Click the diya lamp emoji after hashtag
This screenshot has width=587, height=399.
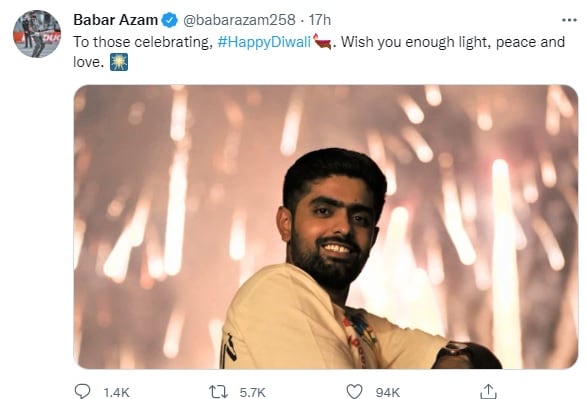(x=322, y=42)
